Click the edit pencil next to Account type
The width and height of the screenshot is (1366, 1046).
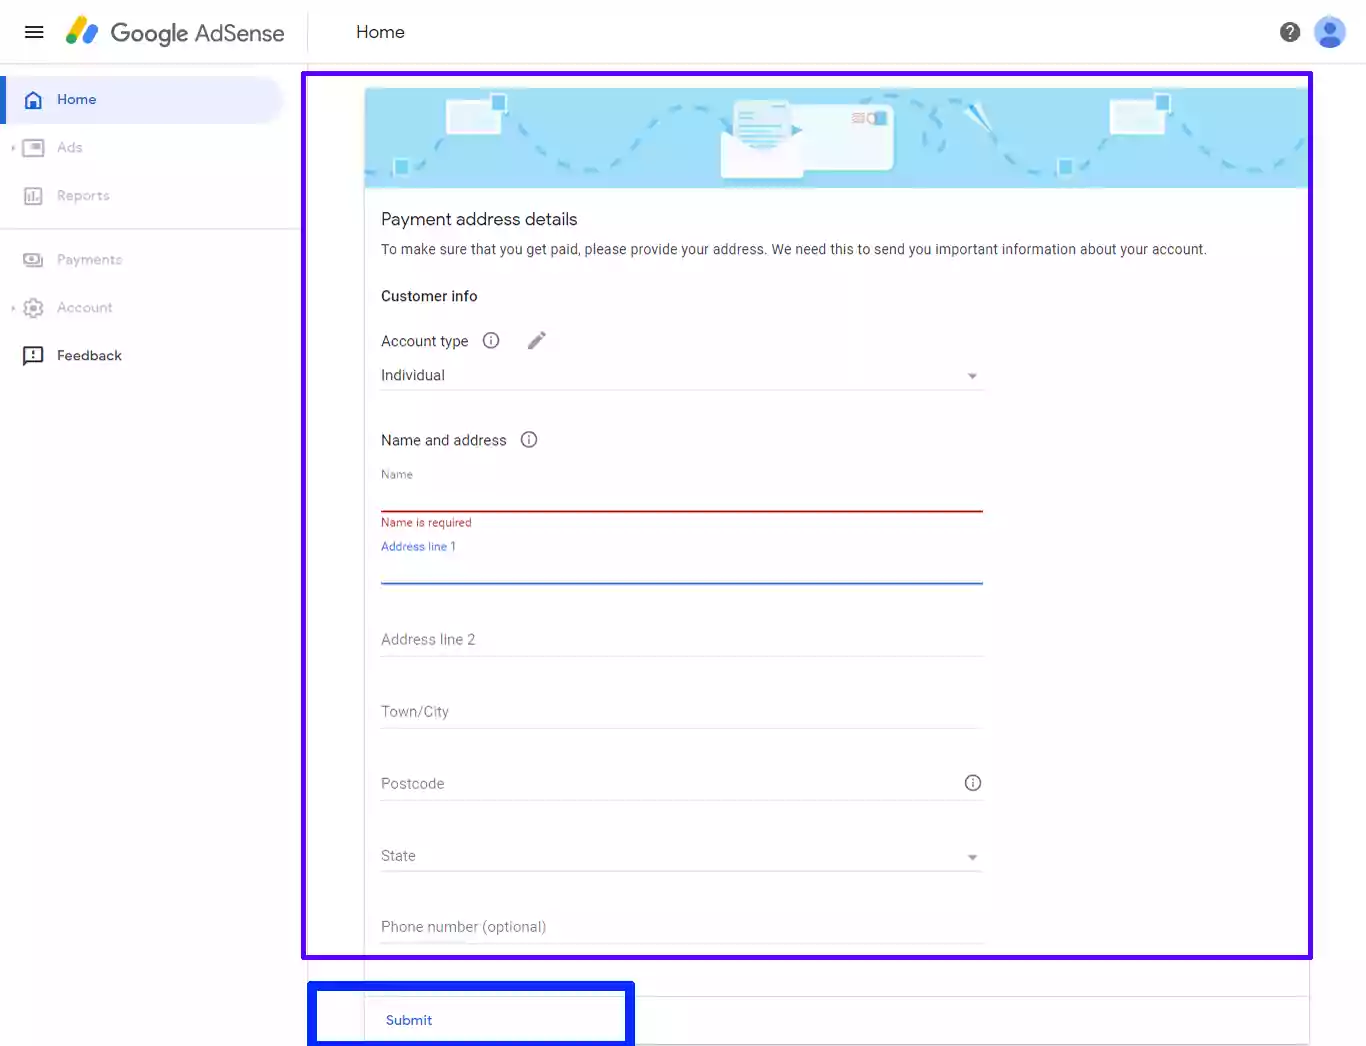click(x=537, y=340)
